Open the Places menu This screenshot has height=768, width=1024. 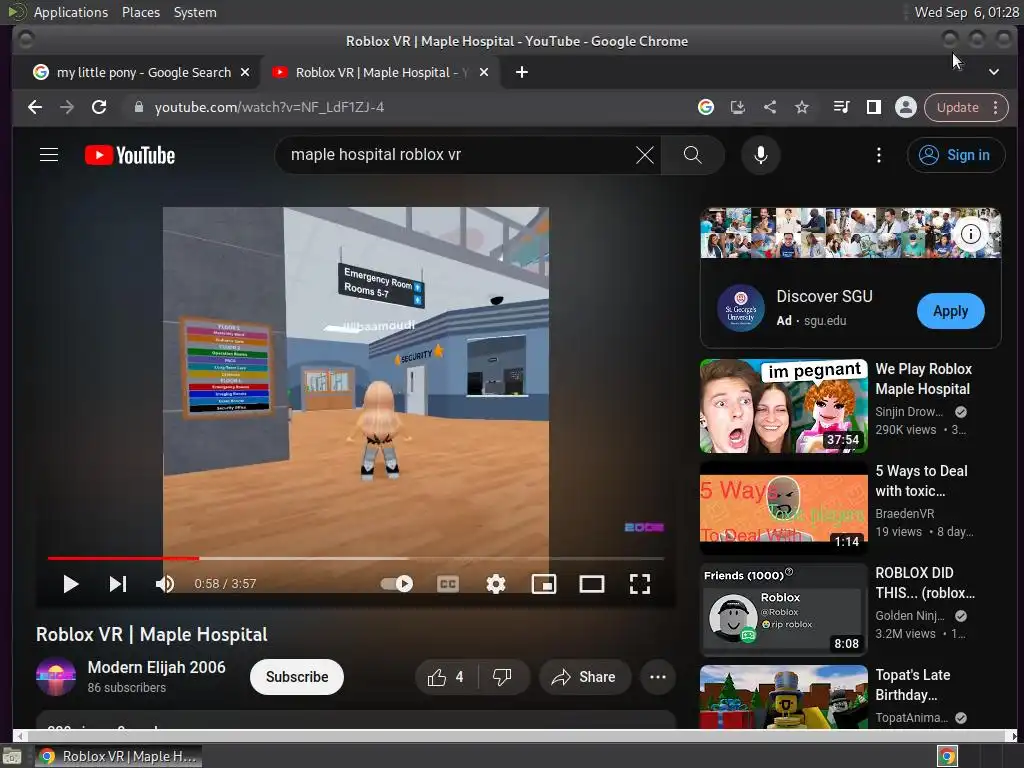tap(141, 12)
